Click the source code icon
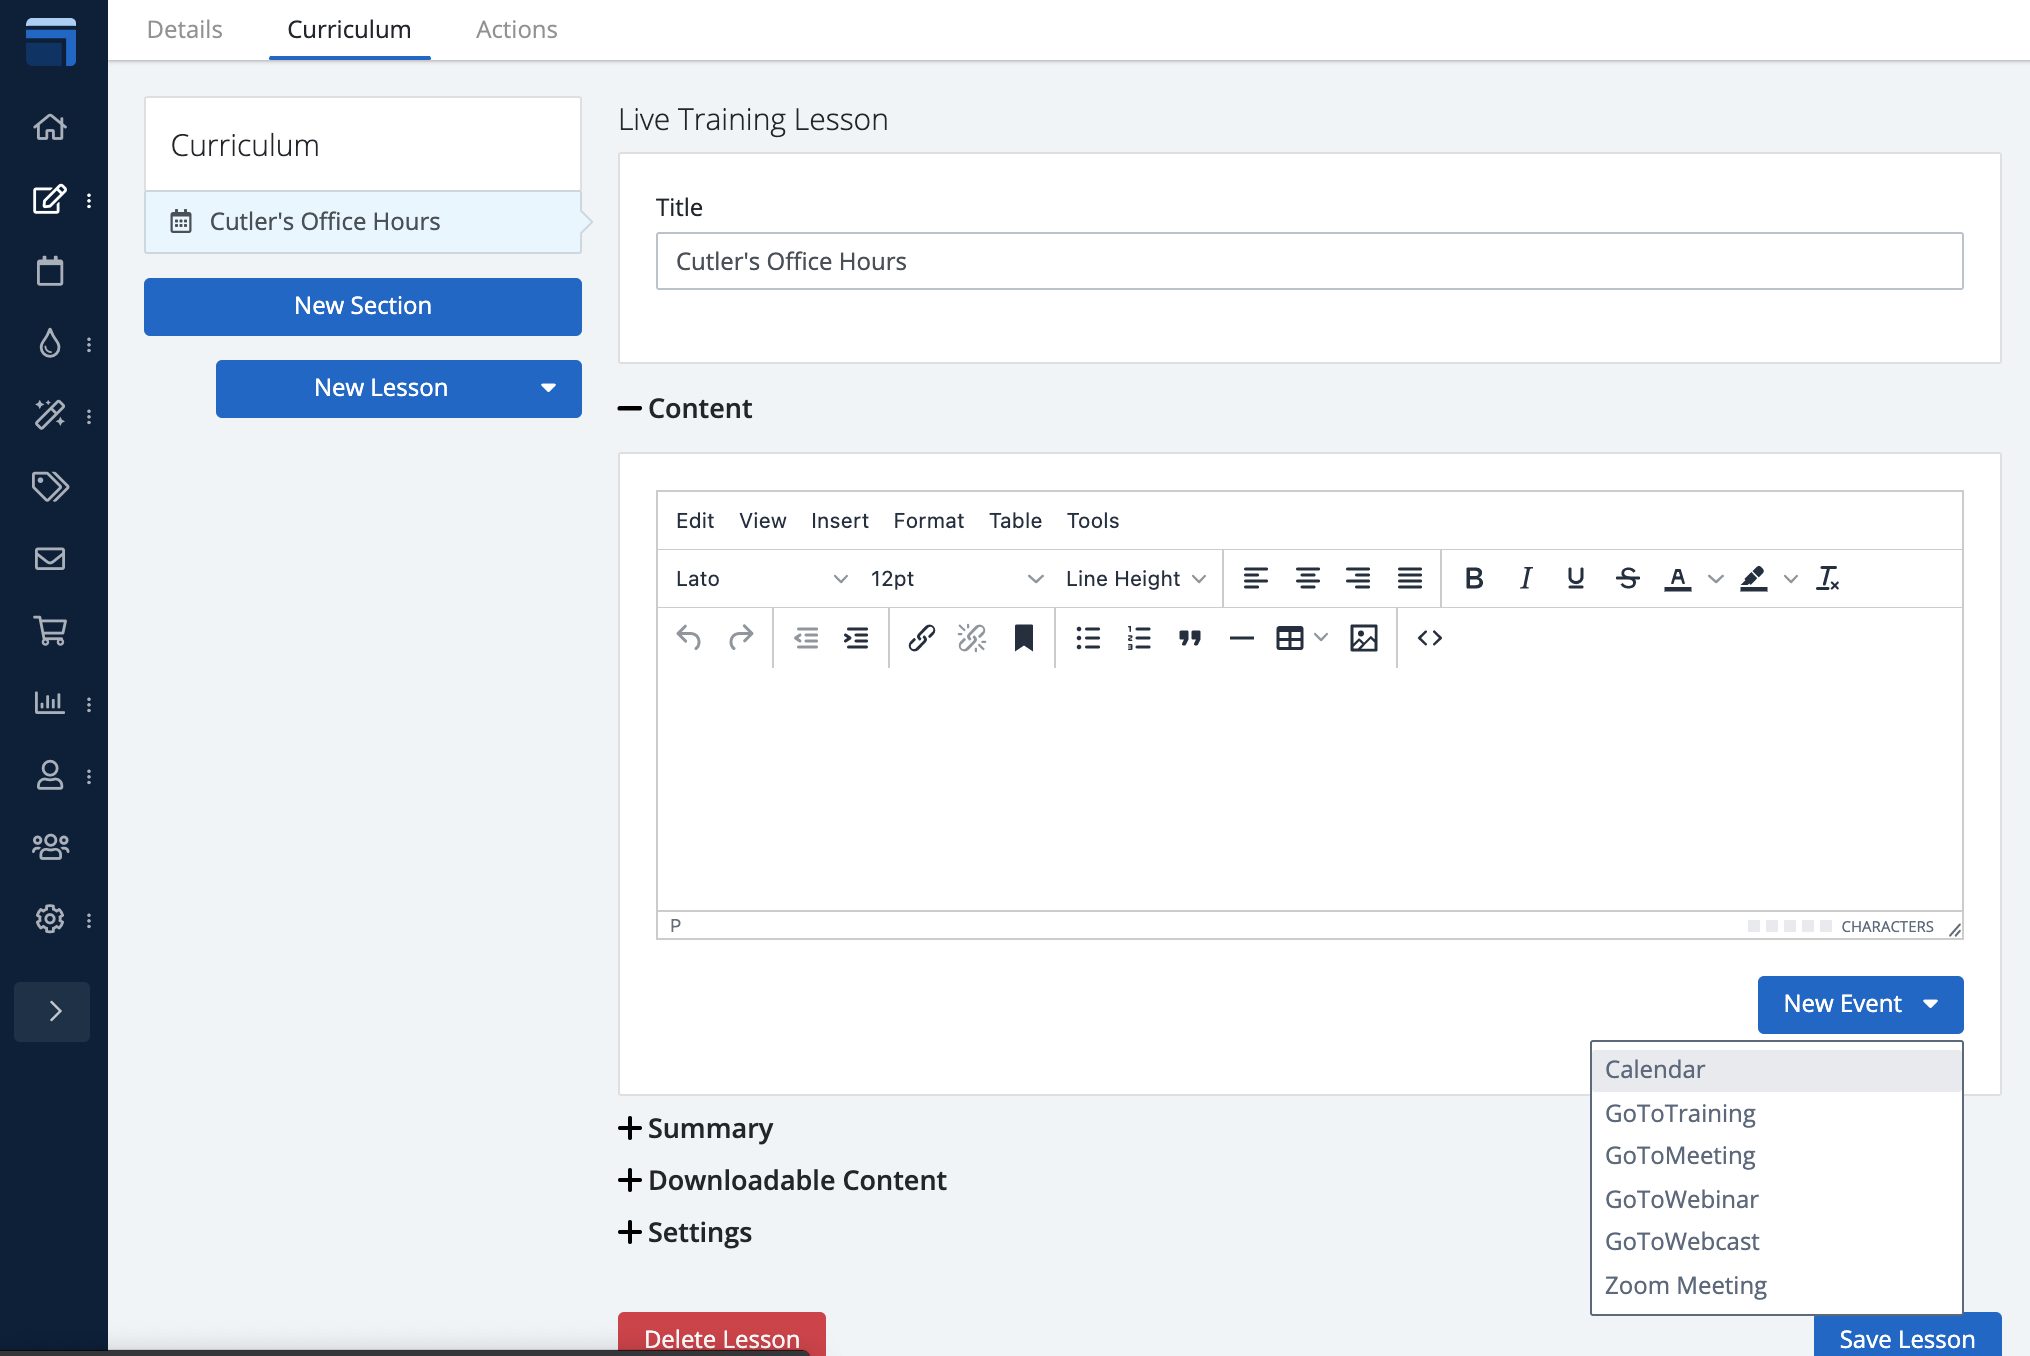The image size is (2030, 1356). (1429, 638)
